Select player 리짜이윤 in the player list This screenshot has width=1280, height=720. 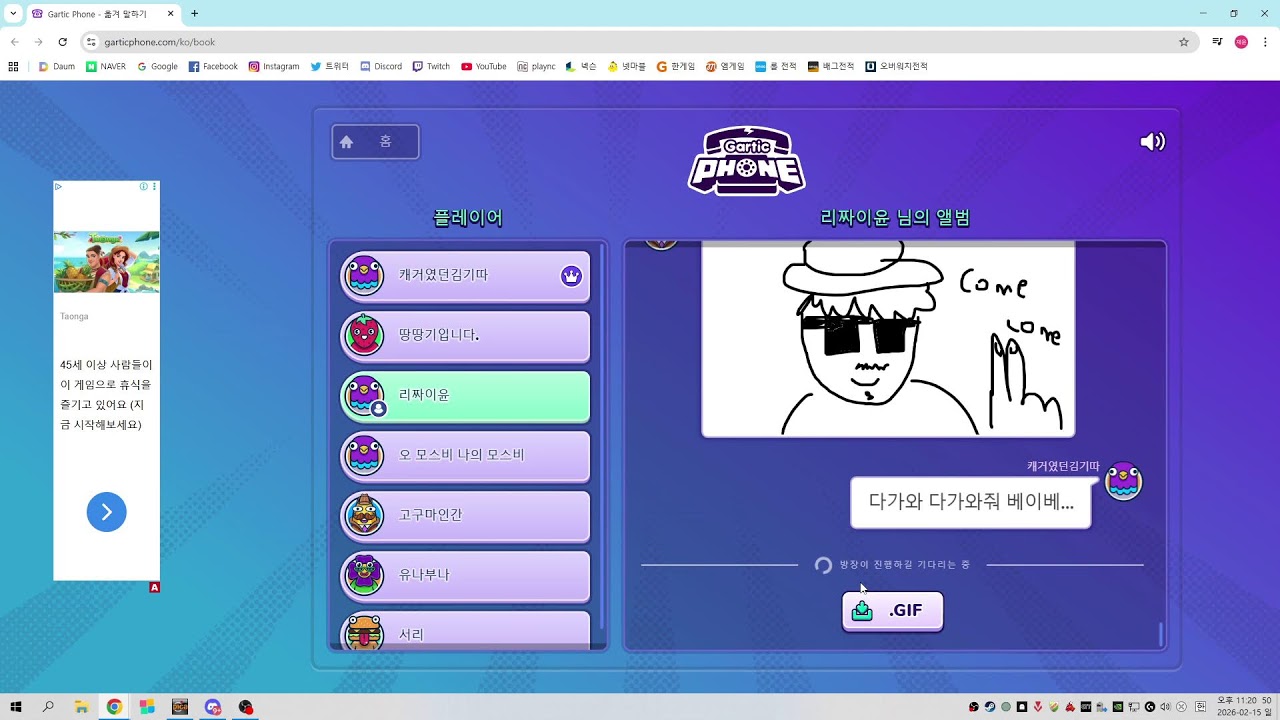465,396
